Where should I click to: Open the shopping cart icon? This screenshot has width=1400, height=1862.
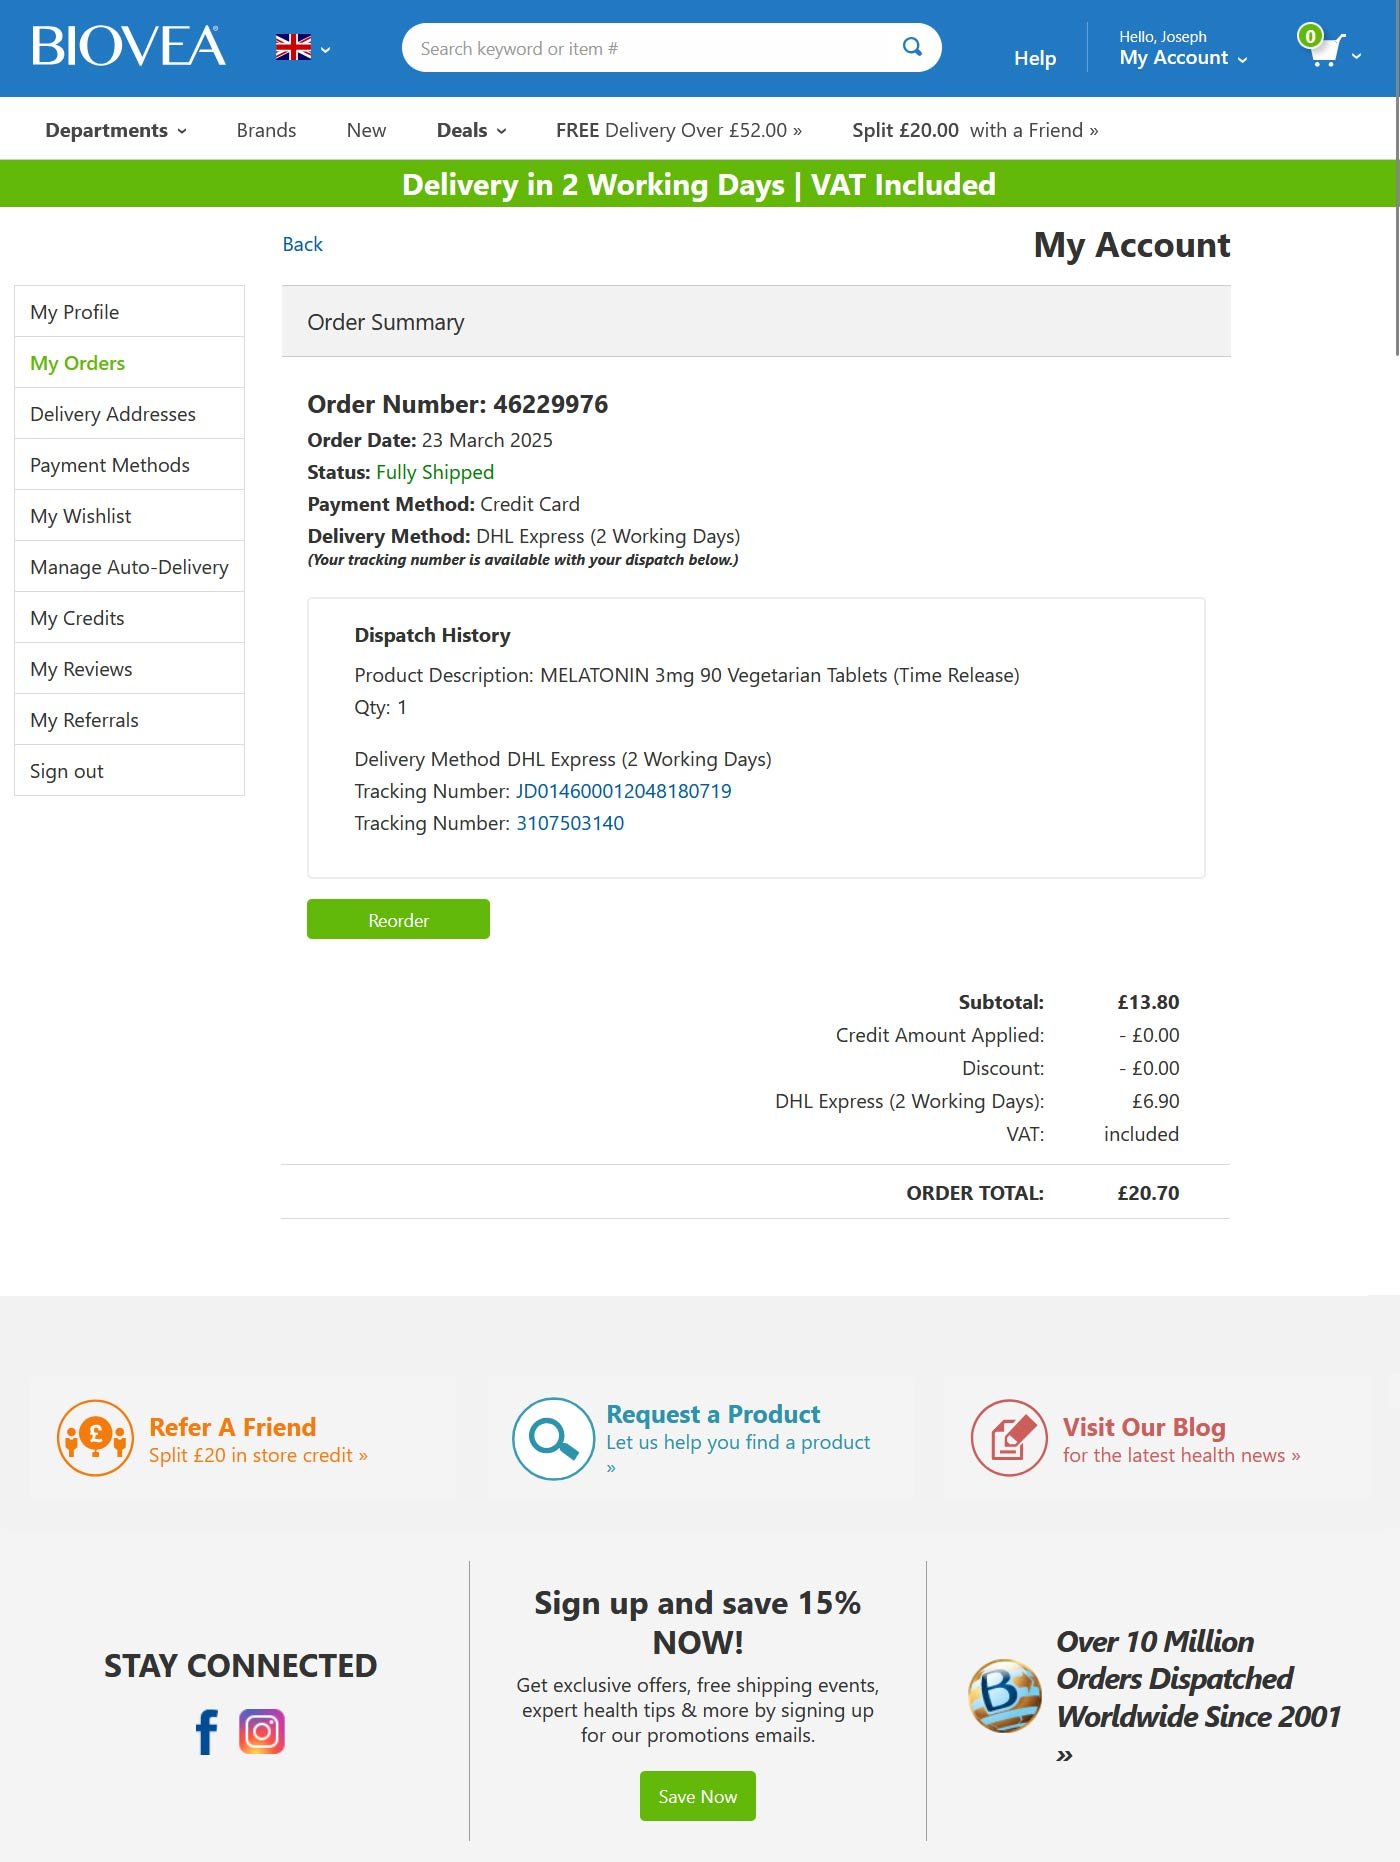click(x=1322, y=50)
